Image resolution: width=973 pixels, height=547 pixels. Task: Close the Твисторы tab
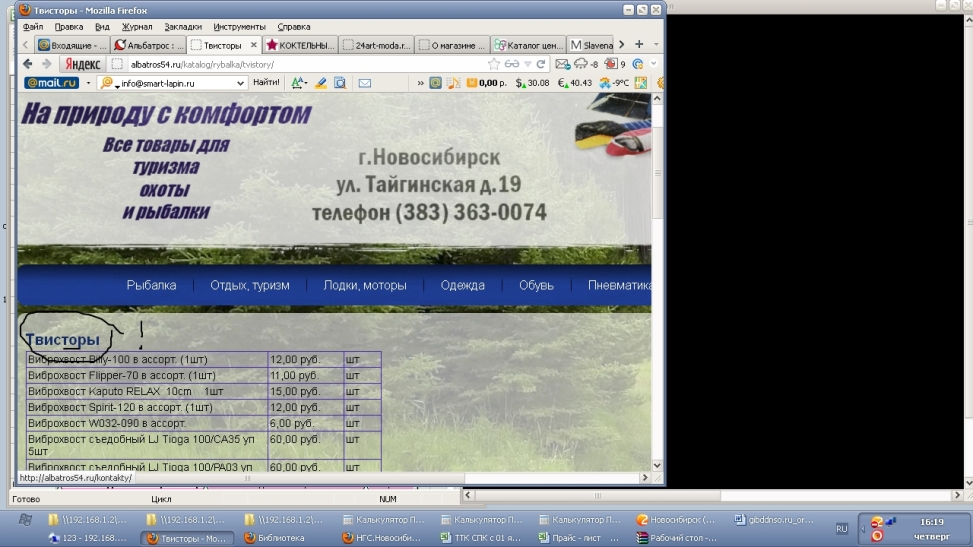point(254,45)
